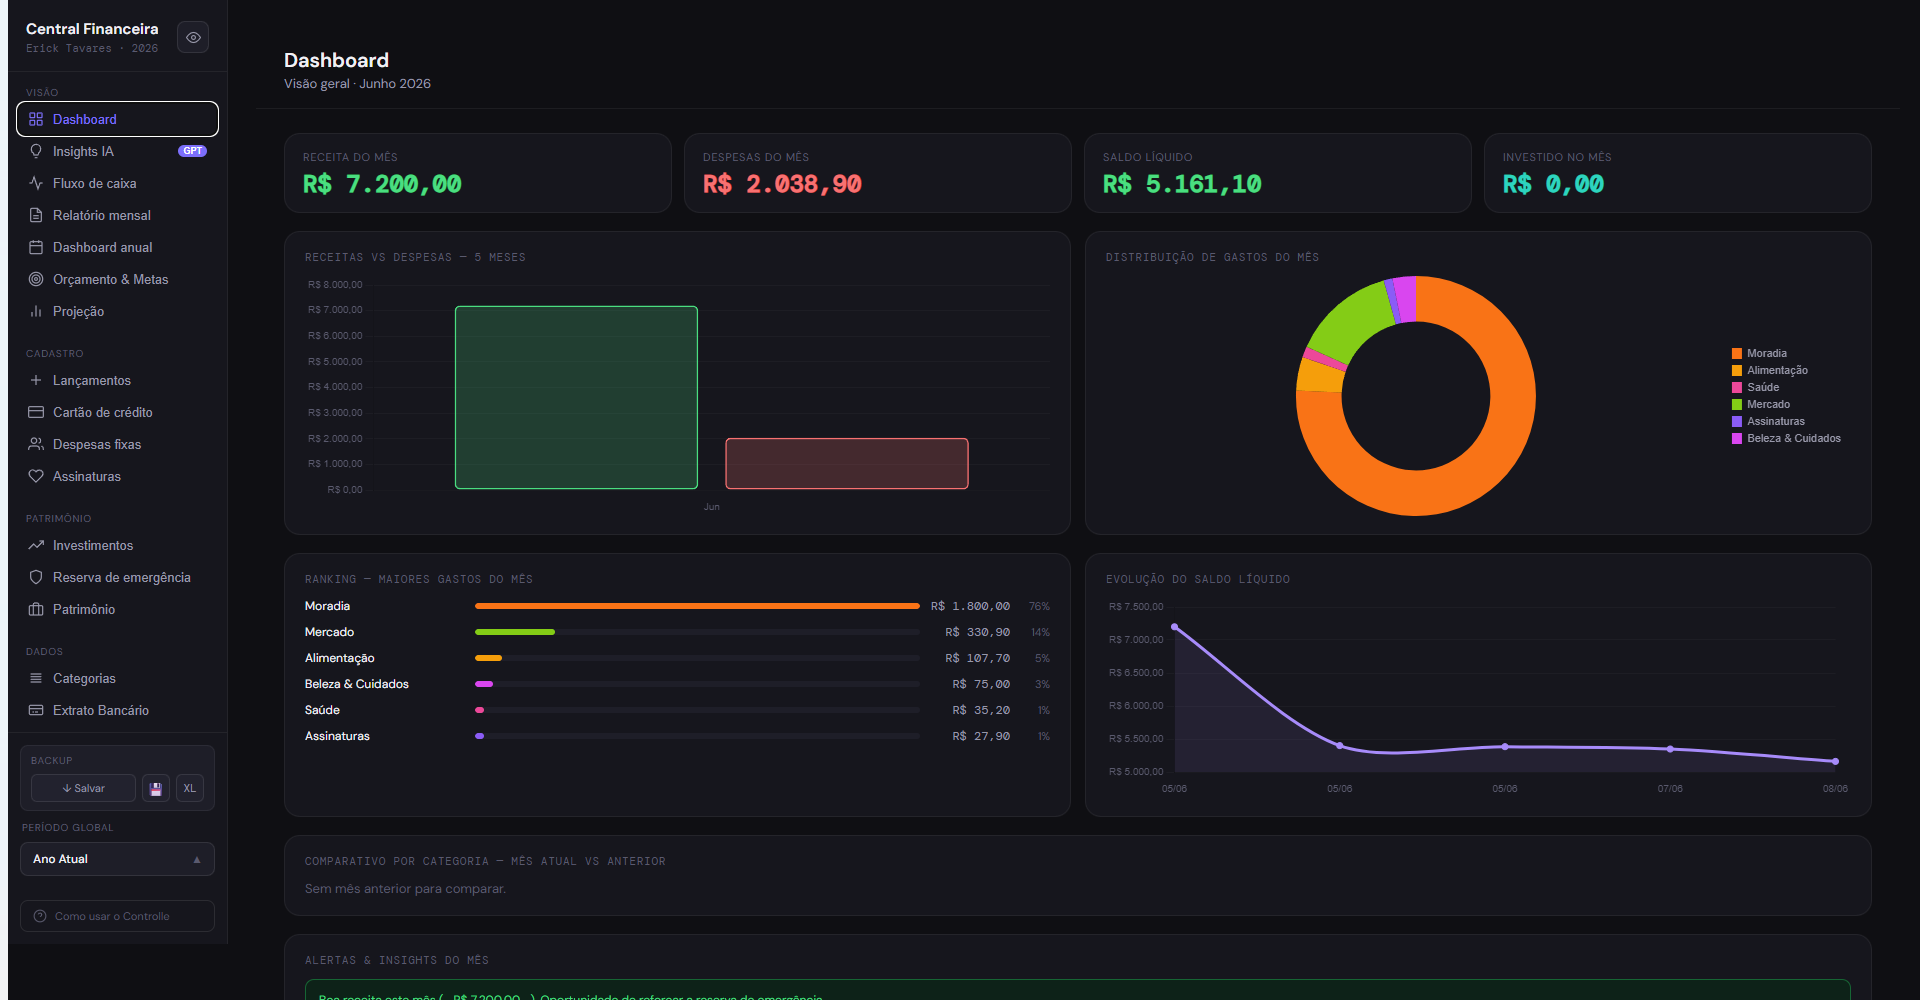Click the Mercado ranking progress bar
The image size is (1920, 1000).
tap(697, 632)
